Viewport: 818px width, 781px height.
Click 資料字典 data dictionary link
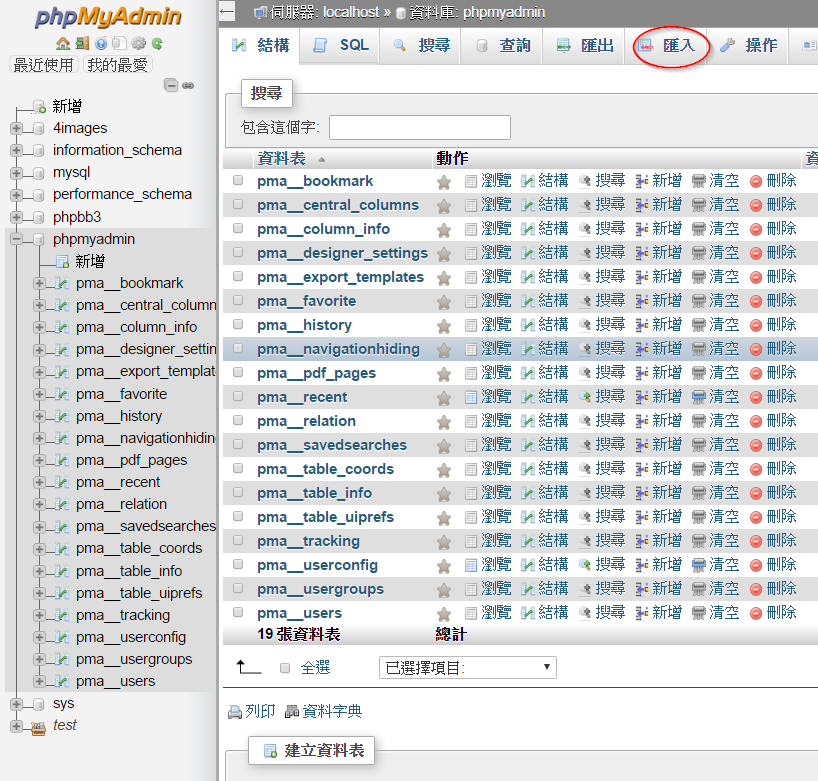click(324, 711)
